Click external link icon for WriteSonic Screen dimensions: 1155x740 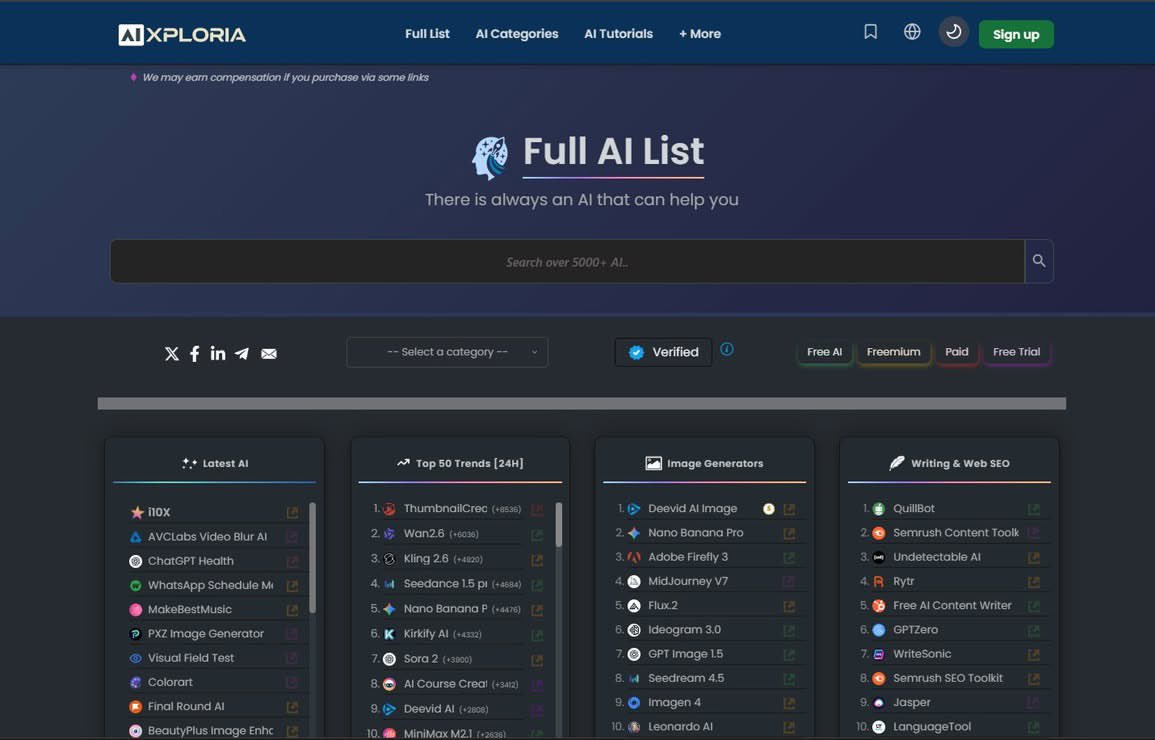[1033, 655]
